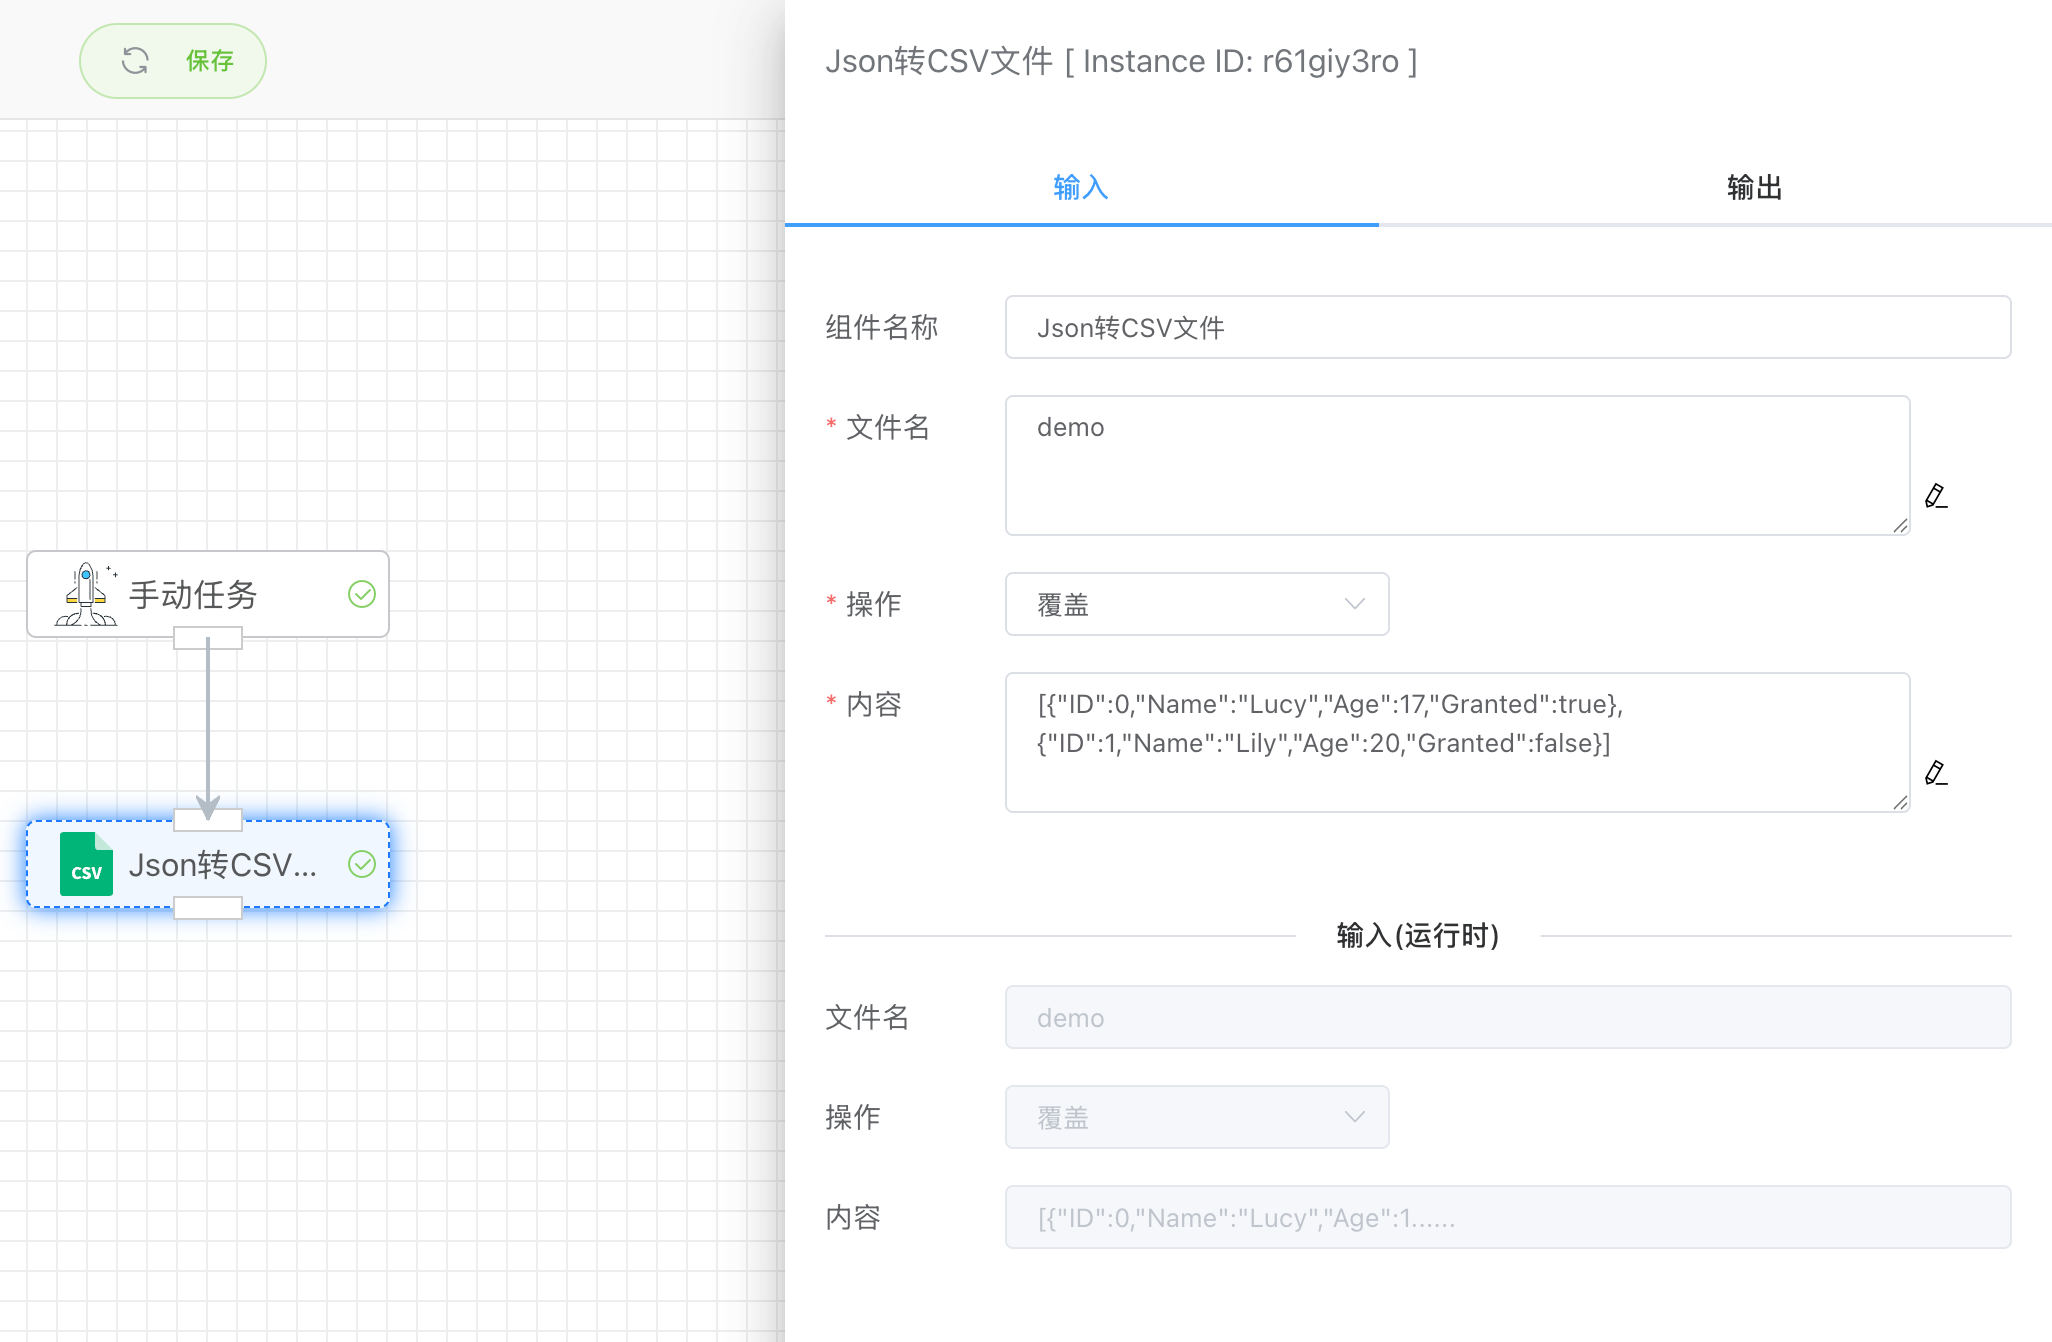Screen dimensions: 2052x1342
Task: Click the green checkmark on the 手动任务 node
Action: [362, 593]
